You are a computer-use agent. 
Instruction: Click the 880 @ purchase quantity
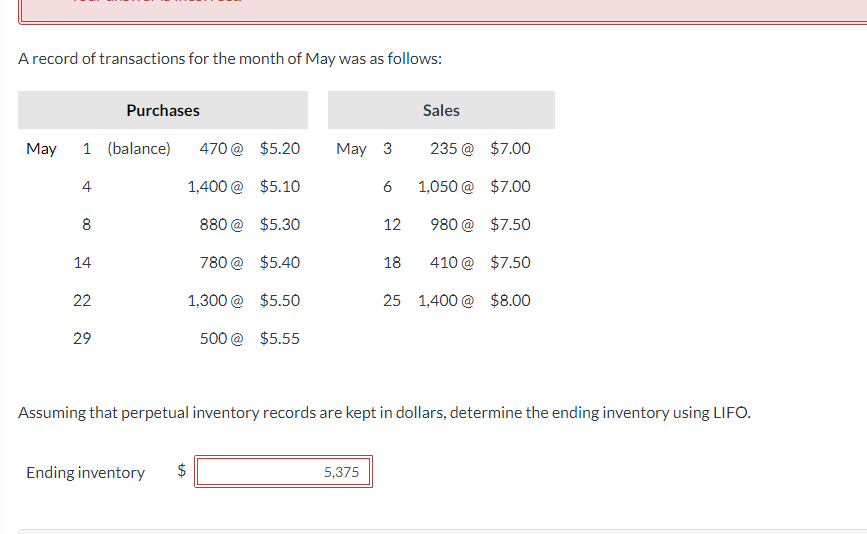[221, 224]
